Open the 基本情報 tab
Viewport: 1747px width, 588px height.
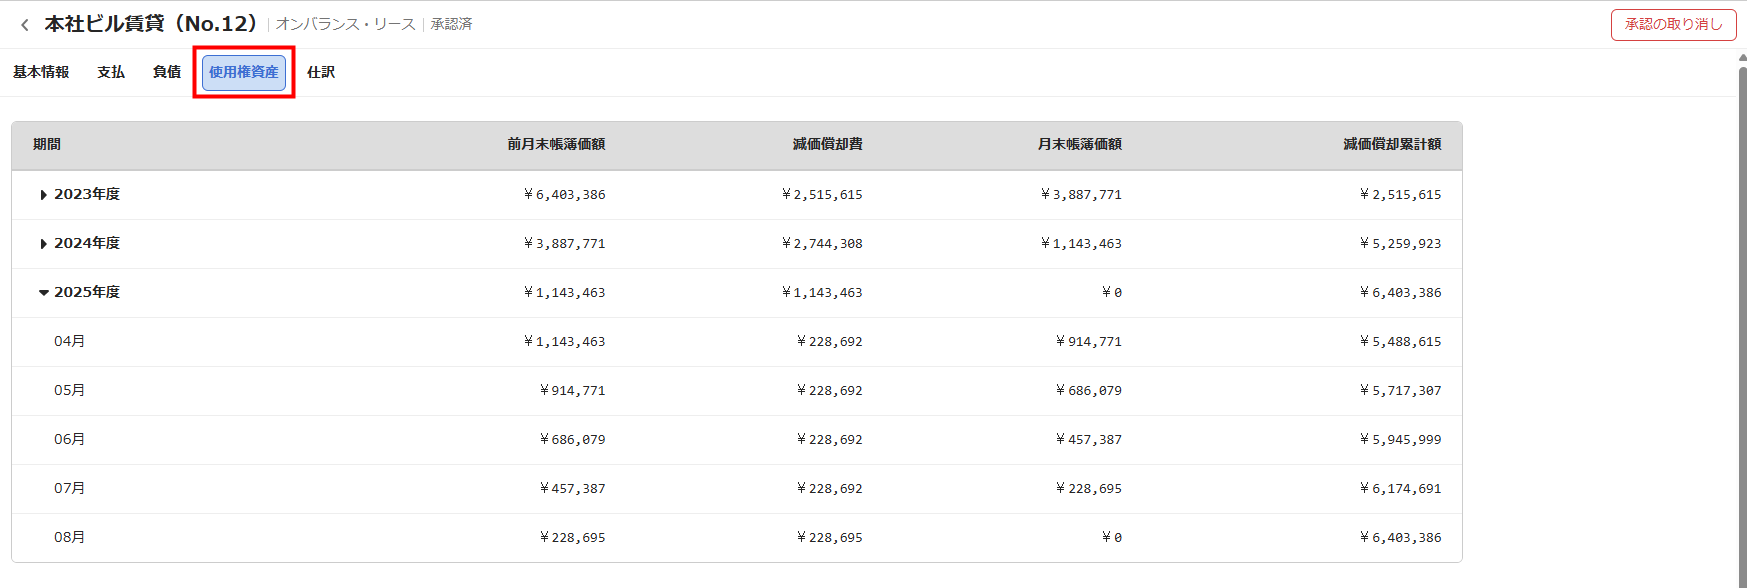[x=41, y=72]
